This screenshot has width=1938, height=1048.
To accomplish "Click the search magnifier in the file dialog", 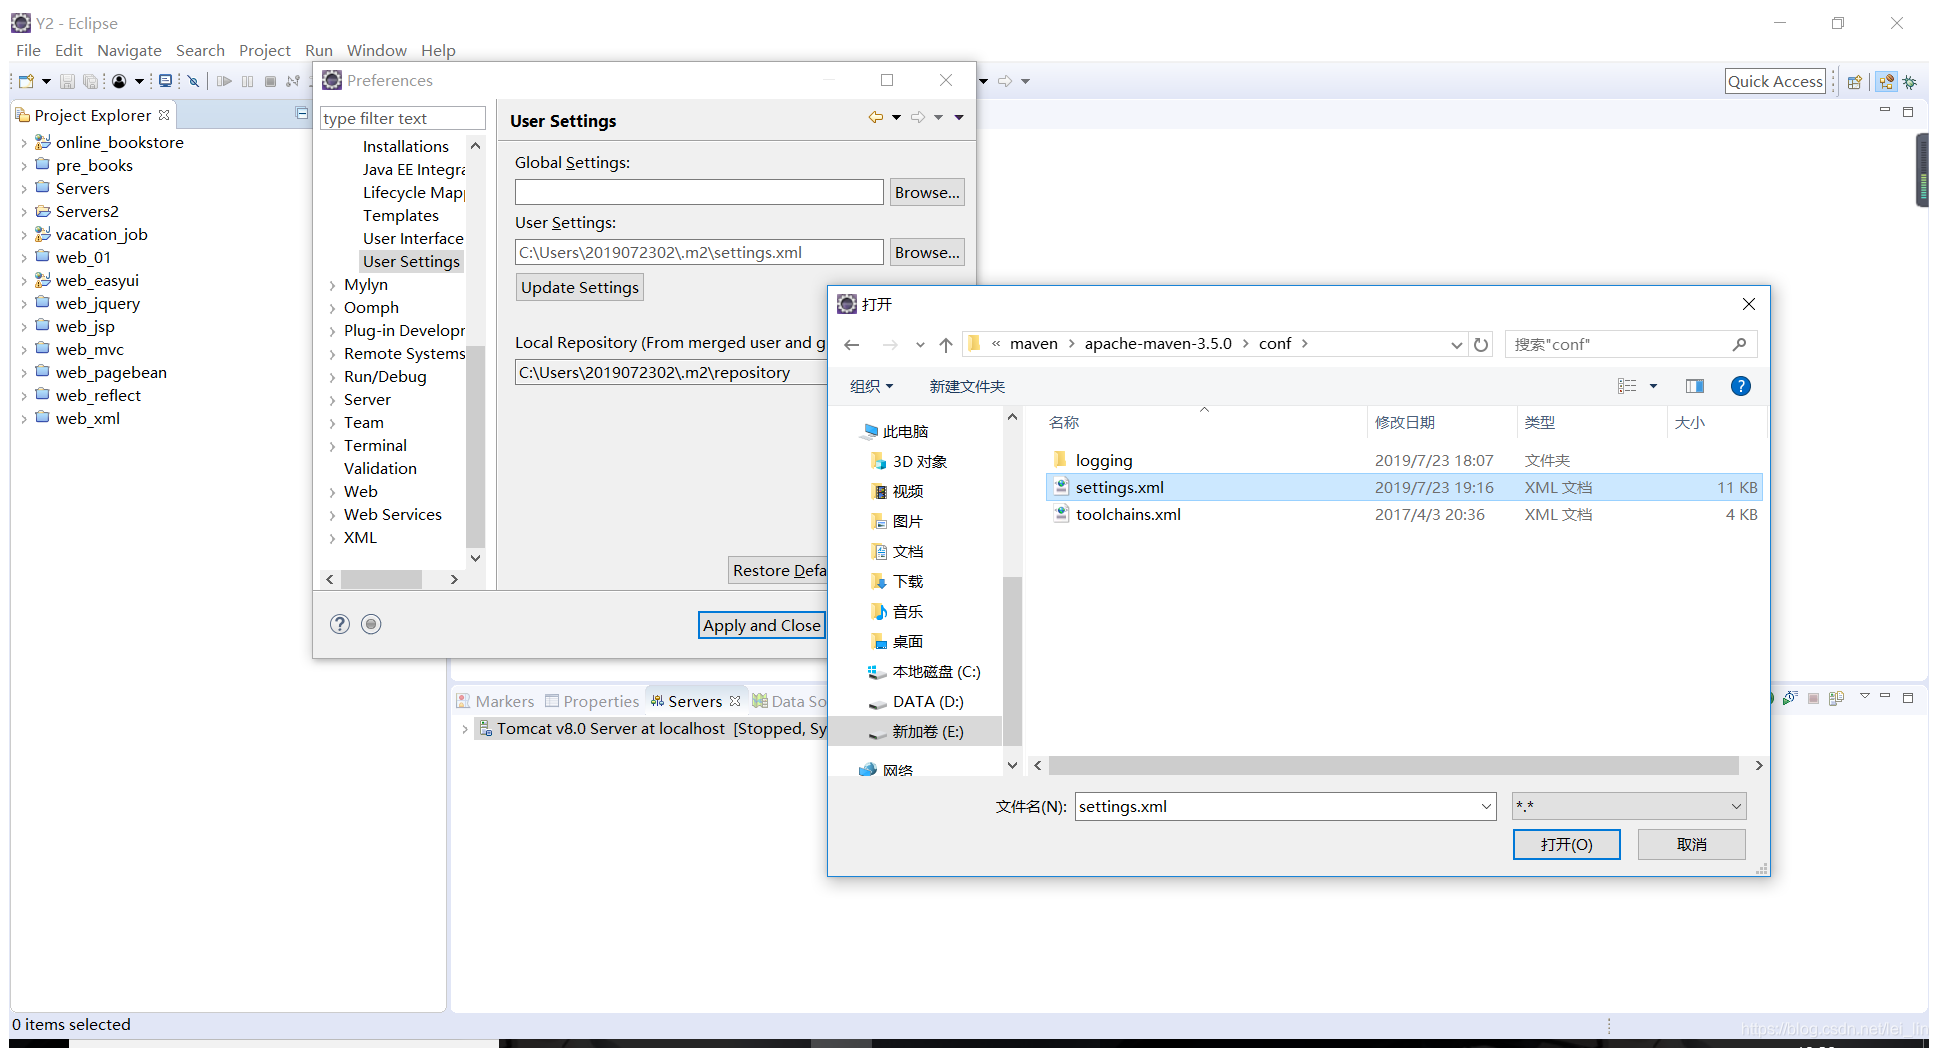I will coord(1739,344).
